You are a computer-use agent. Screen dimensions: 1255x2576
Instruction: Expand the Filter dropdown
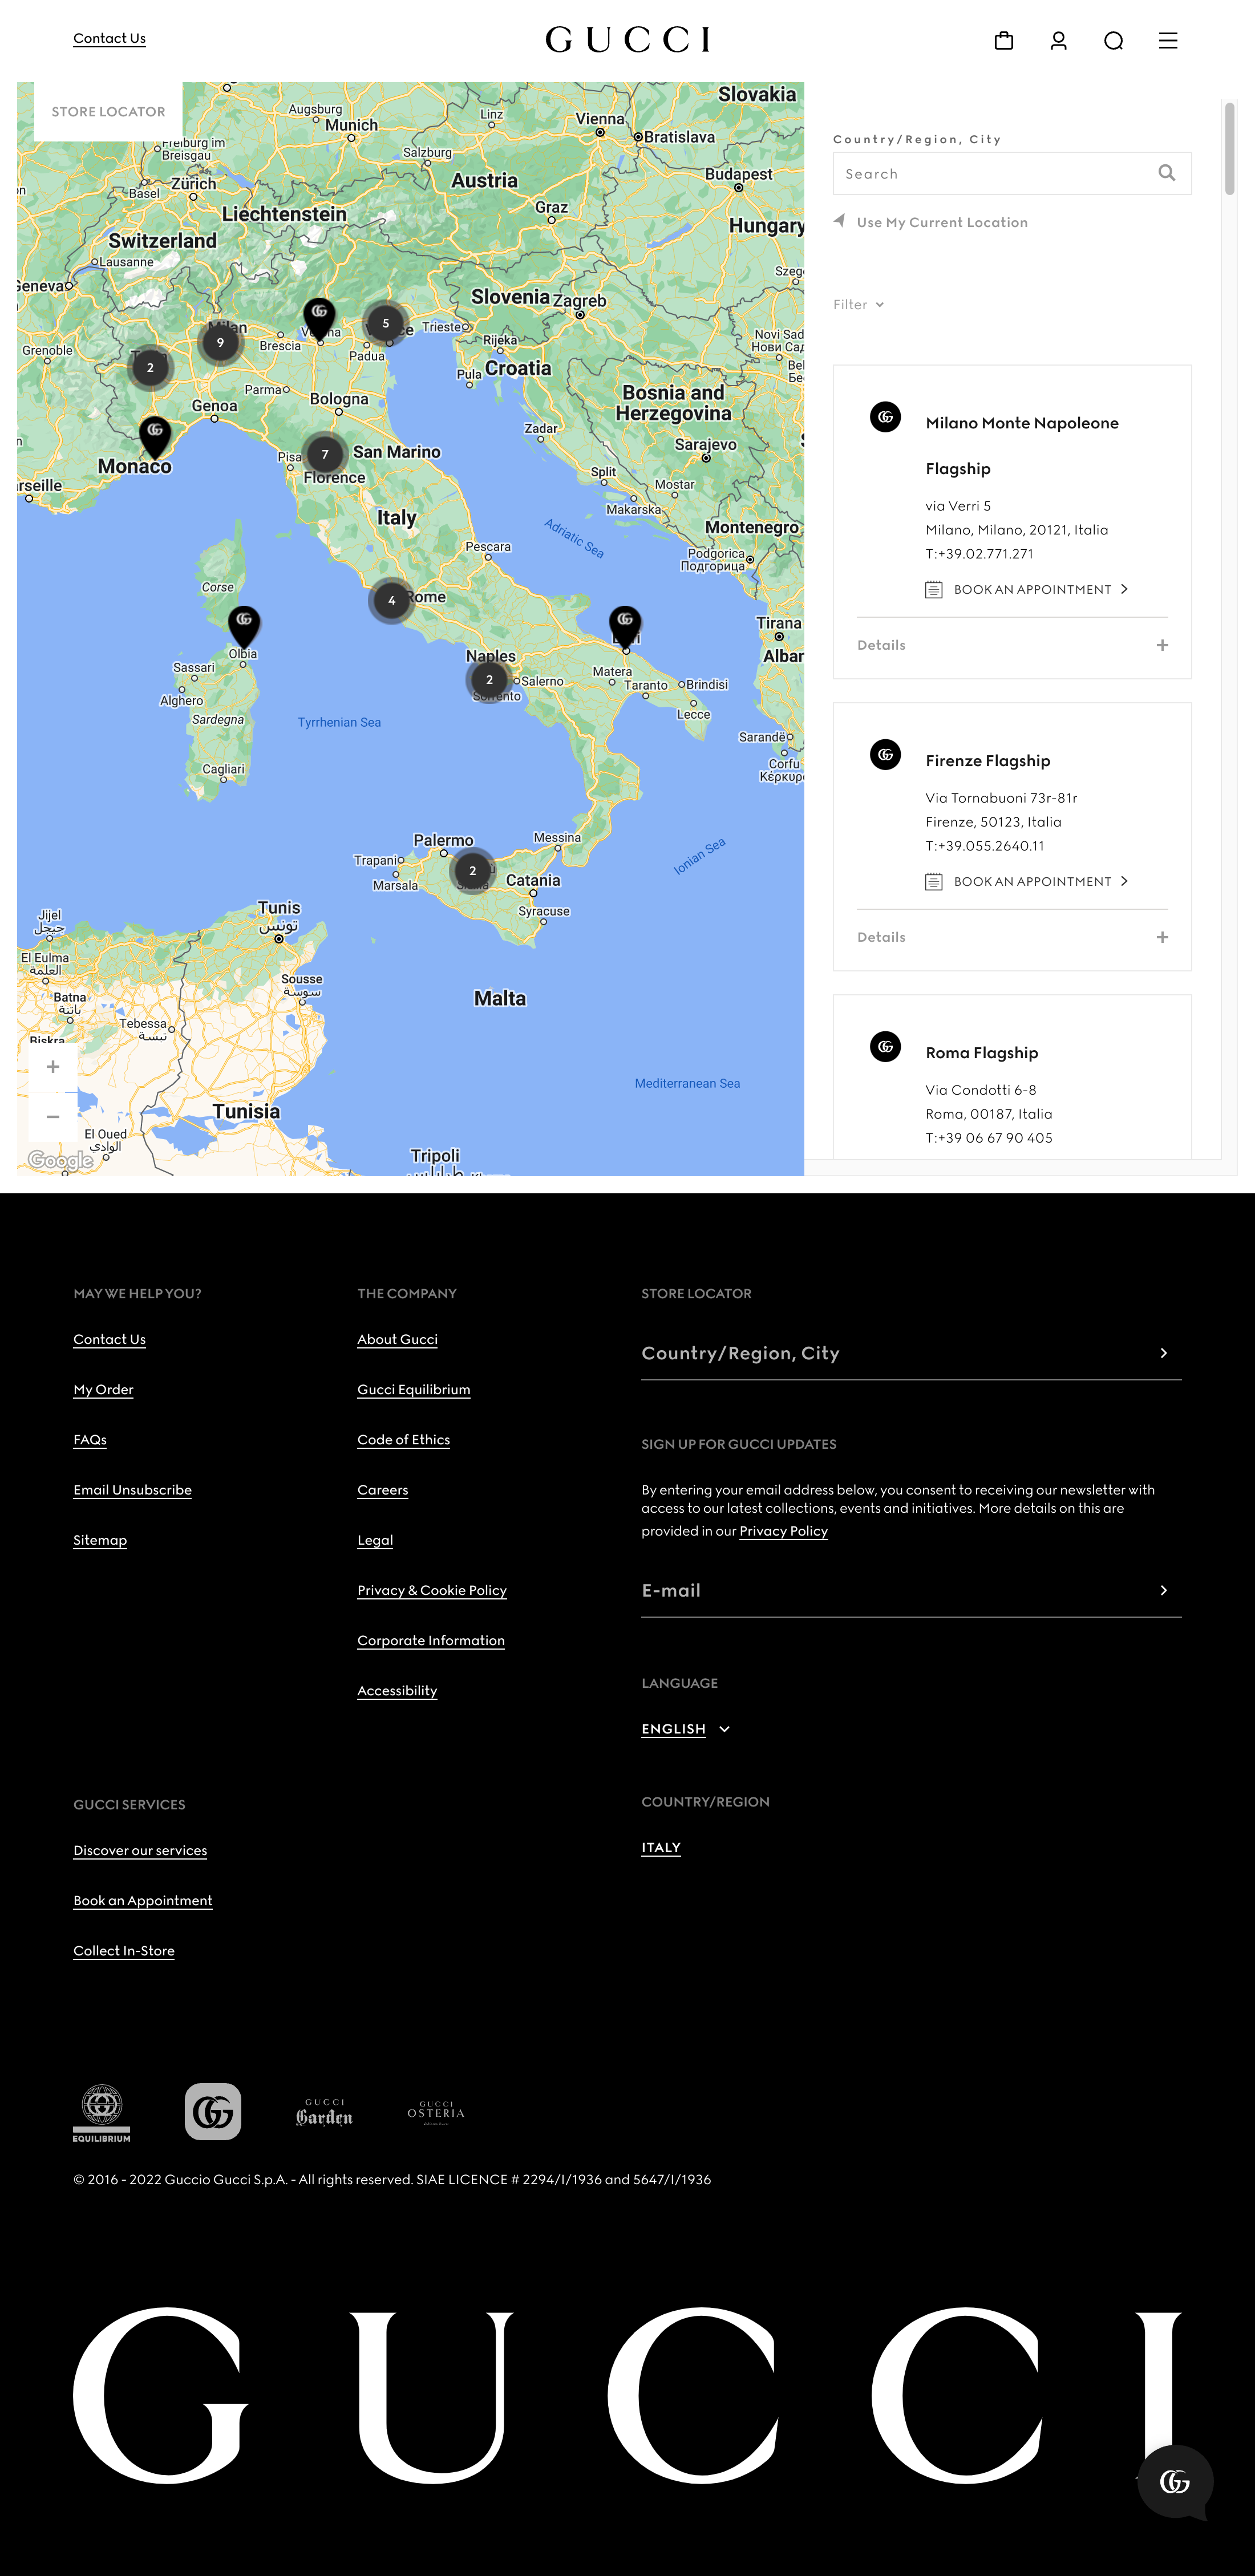point(858,305)
